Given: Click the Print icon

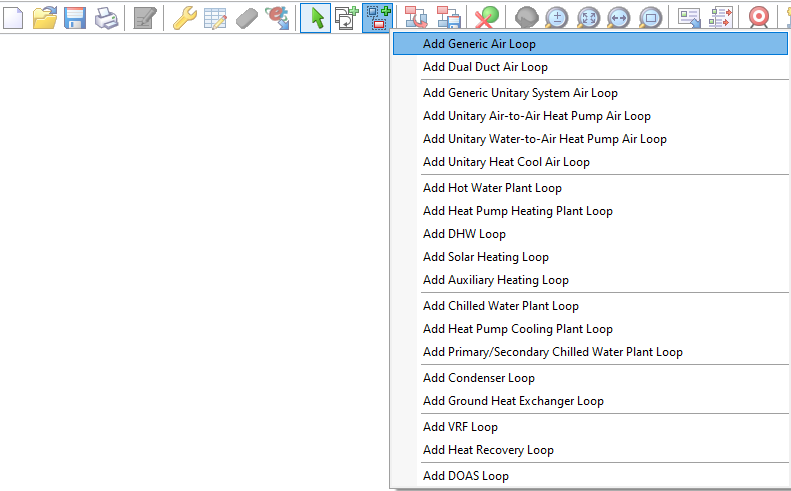Looking at the screenshot, I should 104,17.
